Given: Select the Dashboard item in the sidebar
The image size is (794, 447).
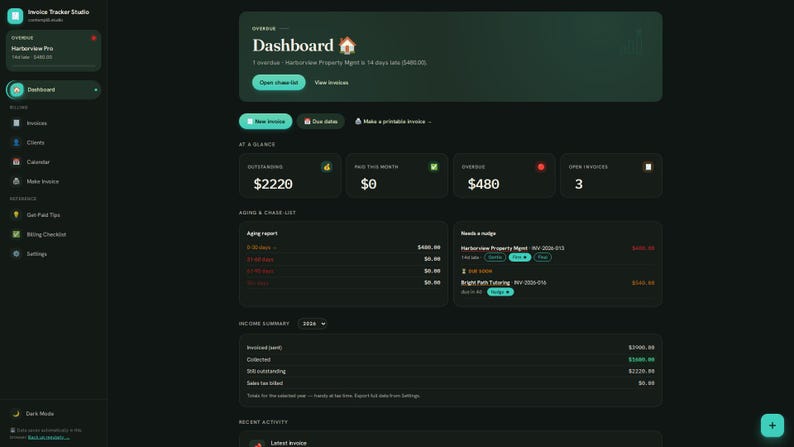Looking at the screenshot, I should coord(53,90).
